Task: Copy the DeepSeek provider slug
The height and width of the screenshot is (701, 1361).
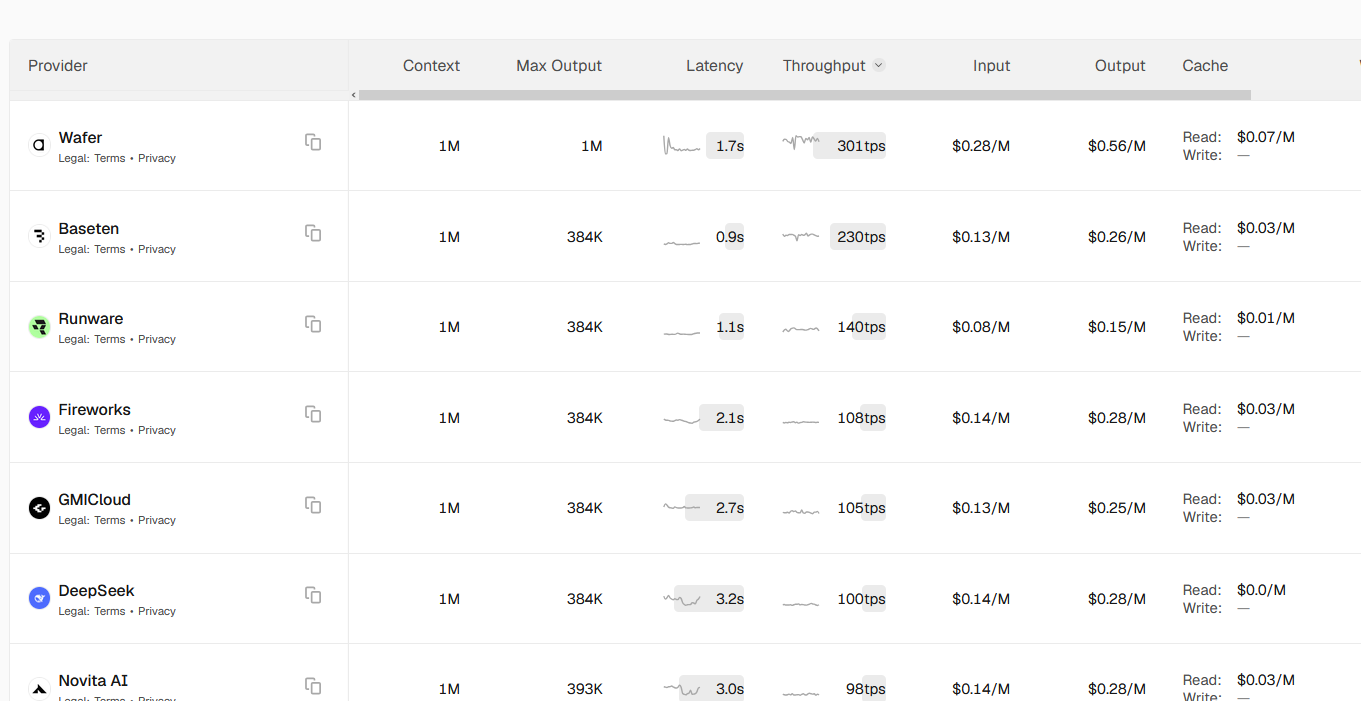Action: tap(313, 595)
